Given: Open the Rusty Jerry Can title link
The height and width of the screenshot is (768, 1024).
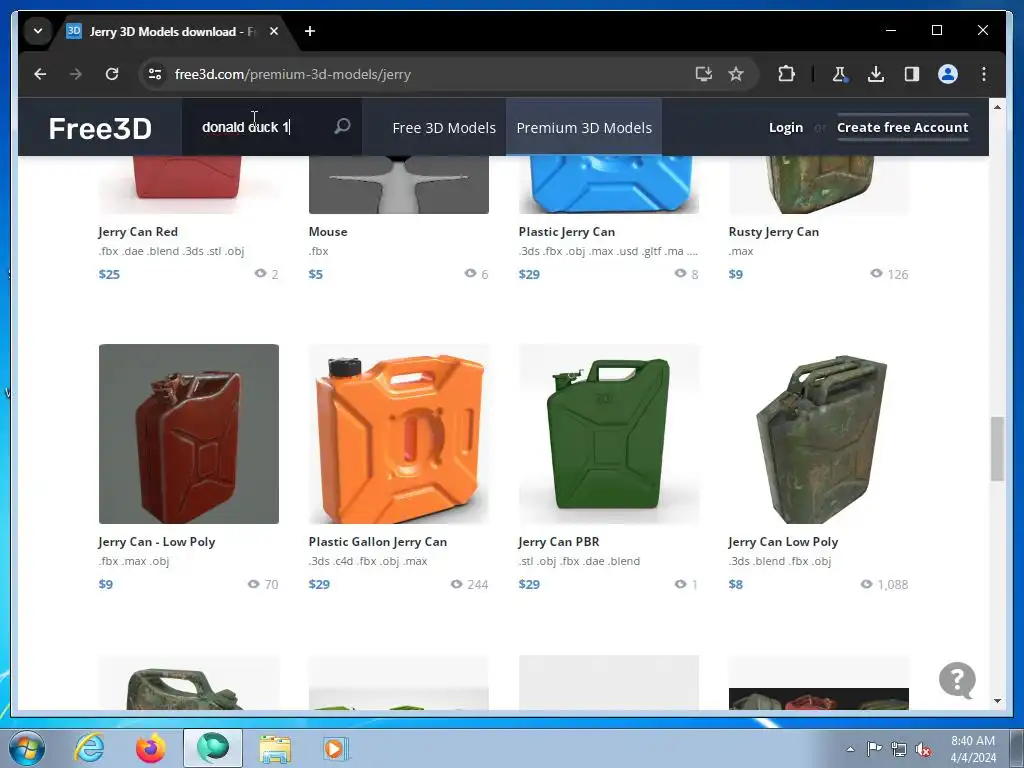Looking at the screenshot, I should coord(774,231).
